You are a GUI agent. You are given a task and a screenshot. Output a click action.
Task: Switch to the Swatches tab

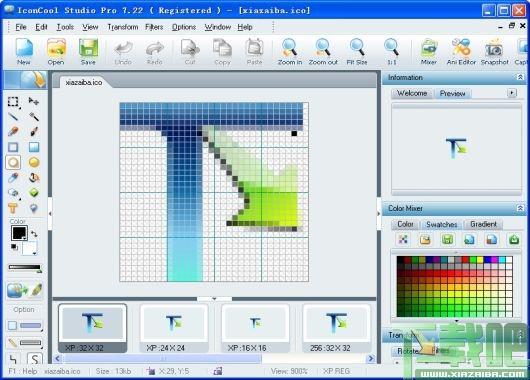pos(441,224)
